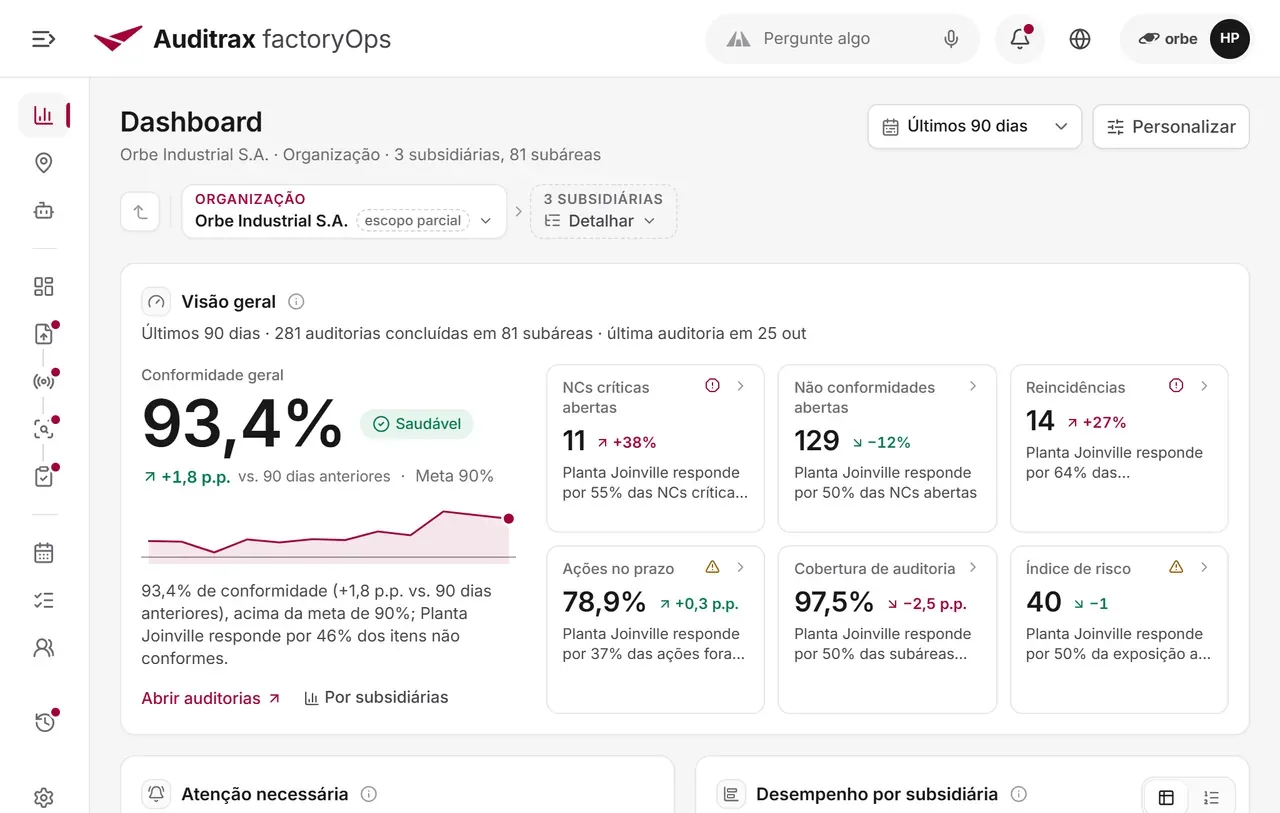The image size is (1280, 813).
Task: Open the HP user avatar
Action: coord(1229,39)
